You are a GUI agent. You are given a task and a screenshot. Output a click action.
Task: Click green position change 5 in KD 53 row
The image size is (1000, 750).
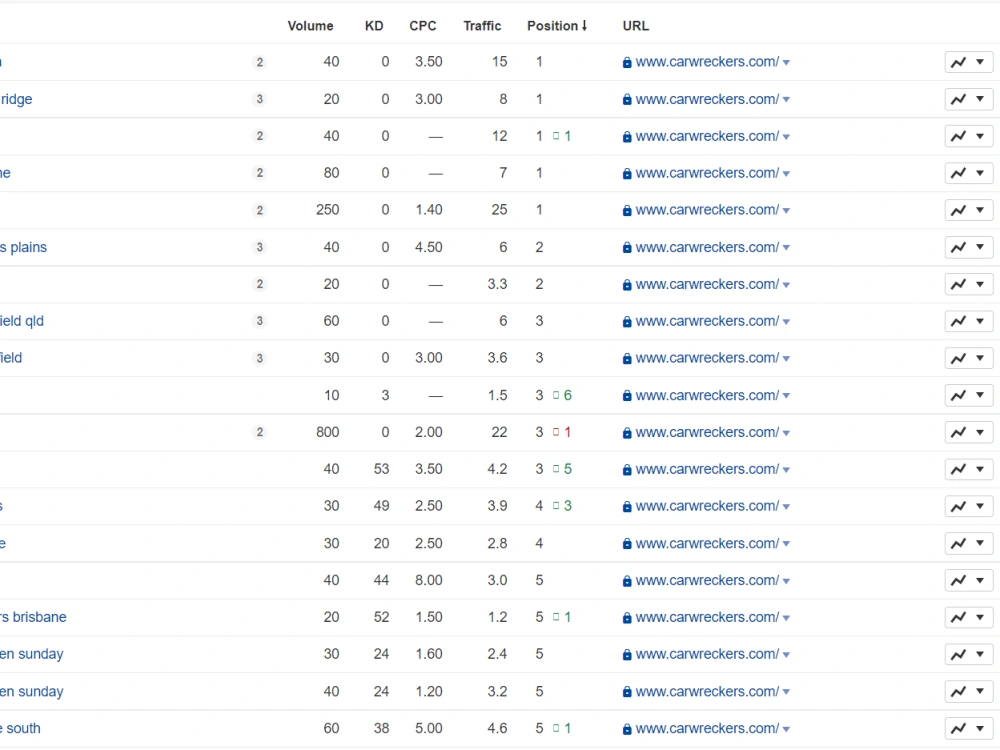coord(562,469)
